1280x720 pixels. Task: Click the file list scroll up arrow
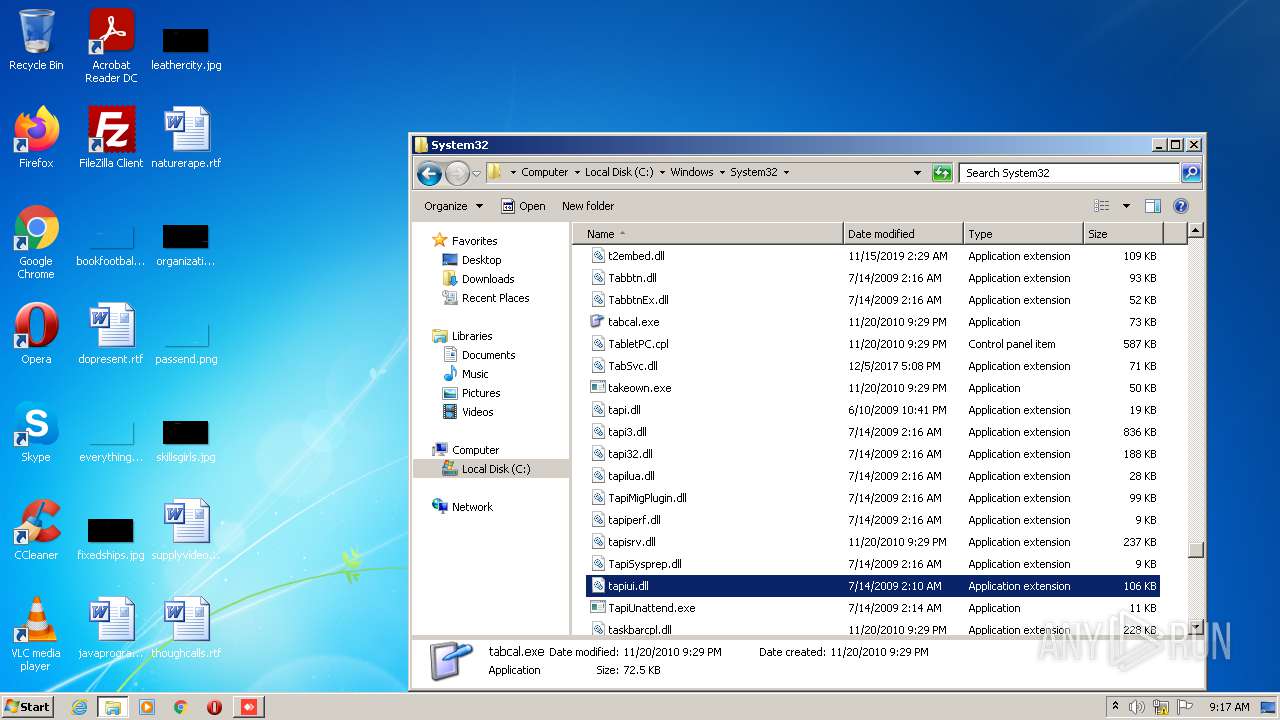click(1195, 231)
